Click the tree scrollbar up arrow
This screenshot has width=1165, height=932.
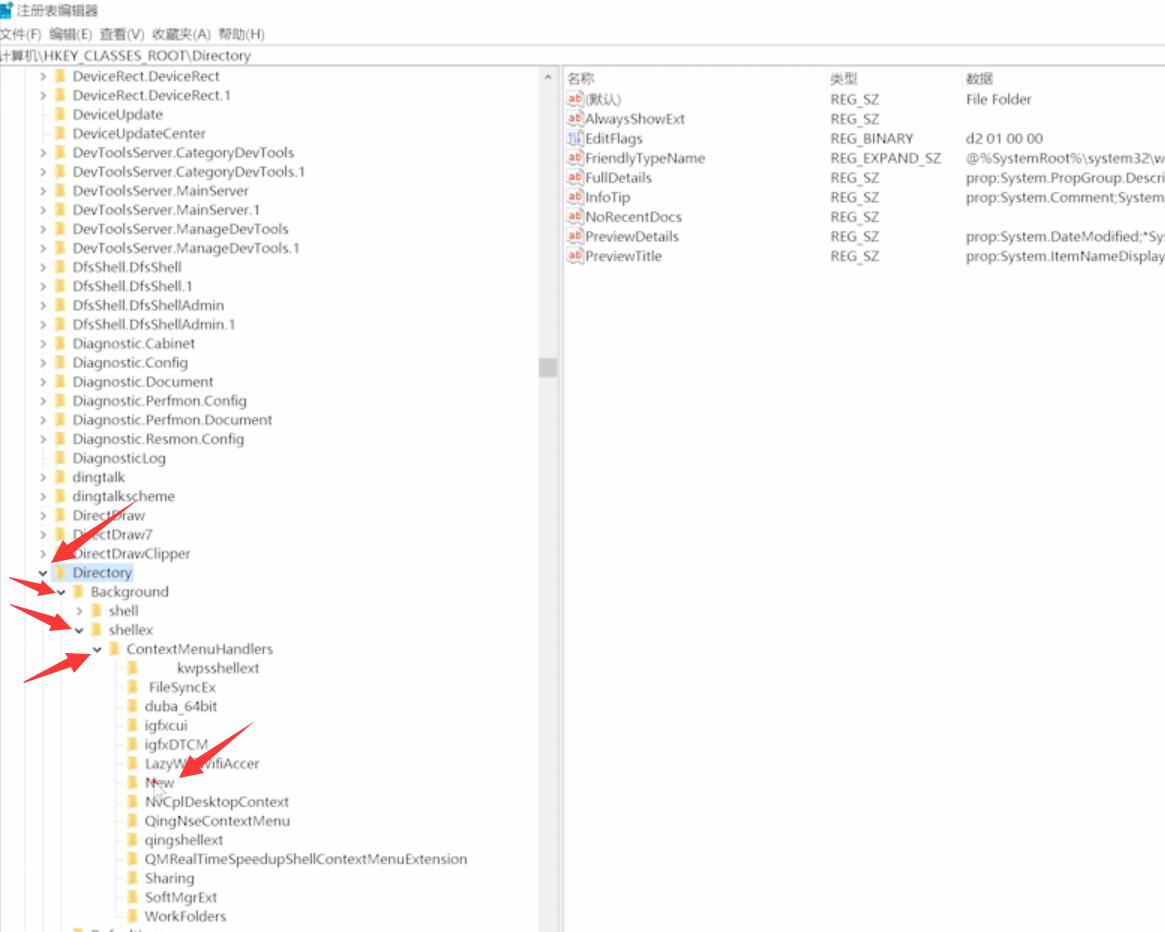(548, 77)
